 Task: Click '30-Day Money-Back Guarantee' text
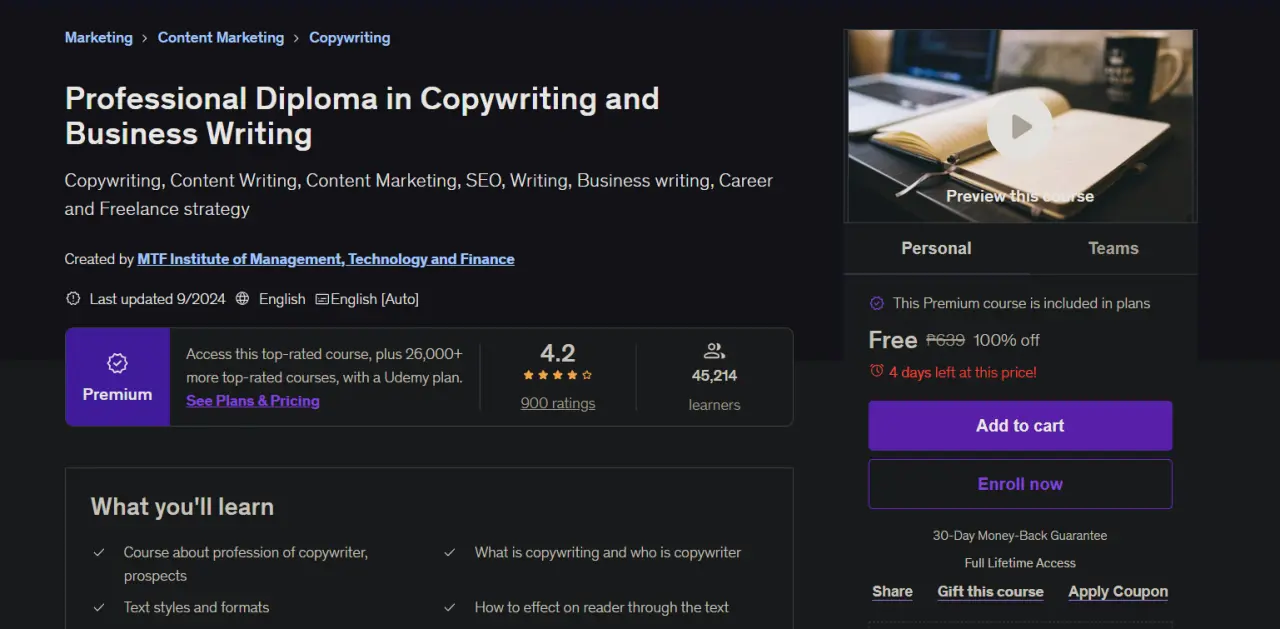tap(1020, 536)
